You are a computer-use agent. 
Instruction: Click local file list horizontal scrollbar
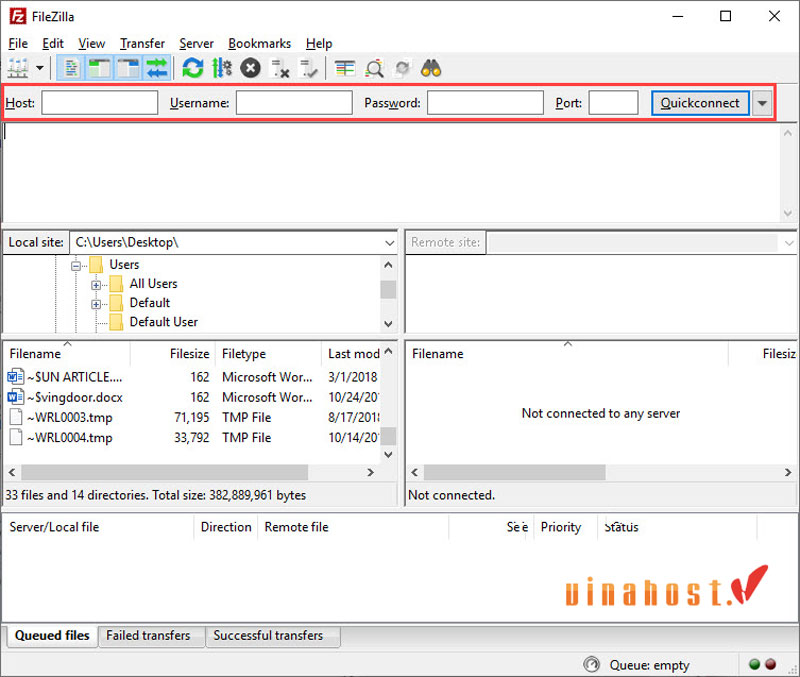coord(164,472)
